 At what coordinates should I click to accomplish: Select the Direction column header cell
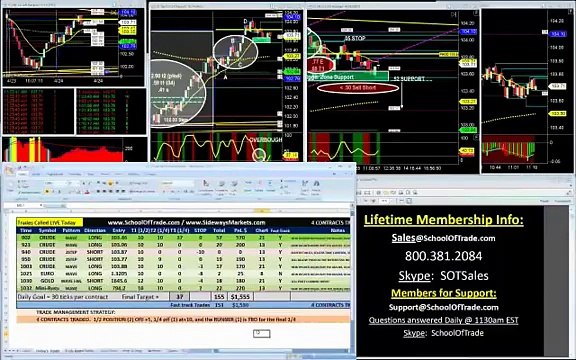(x=95, y=230)
